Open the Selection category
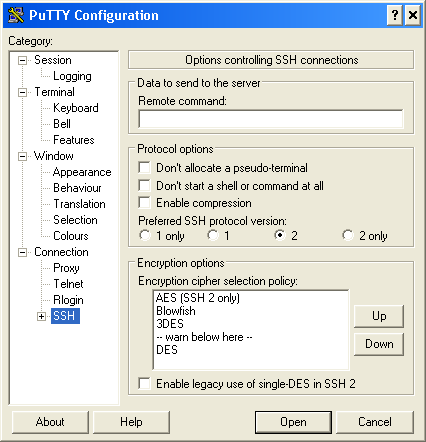426x442 pixels. [x=75, y=220]
